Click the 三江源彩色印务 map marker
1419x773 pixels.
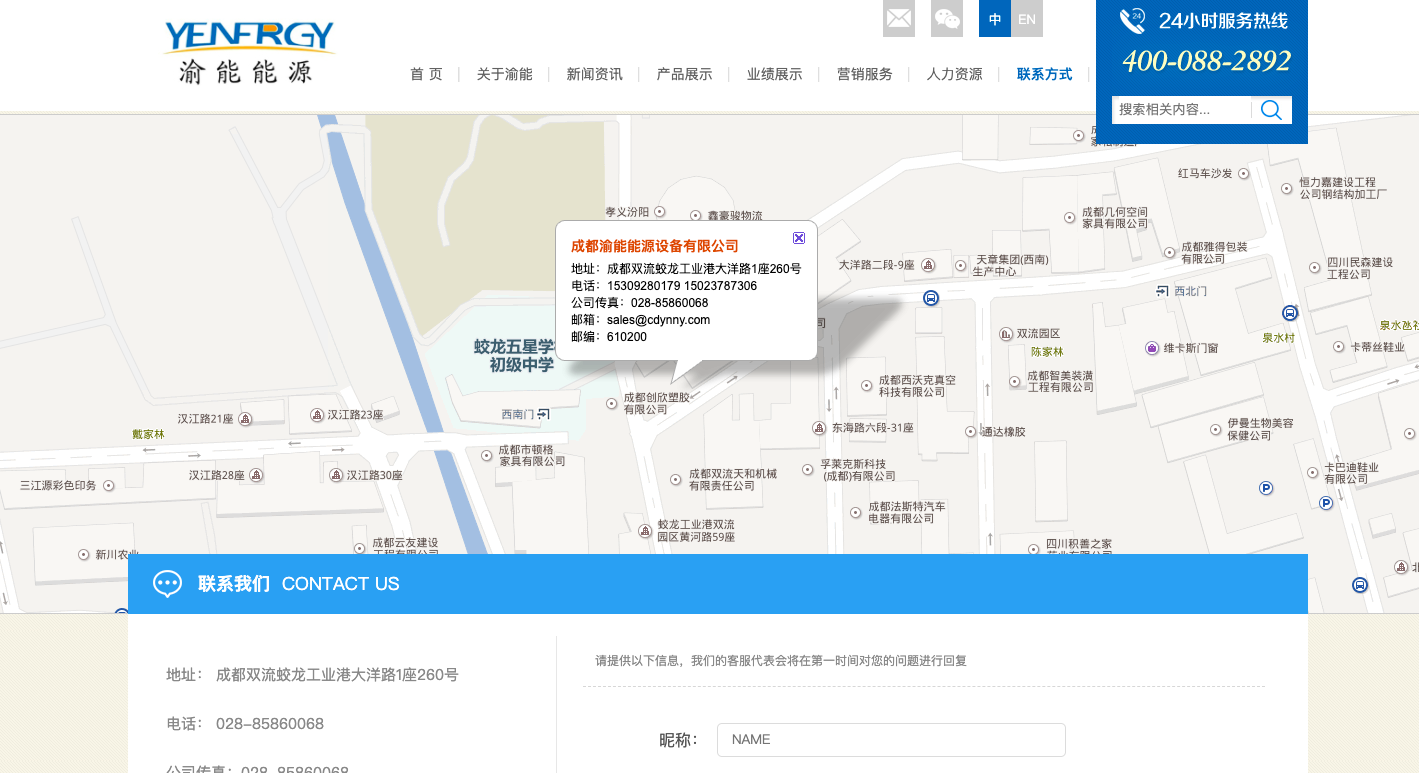click(x=109, y=485)
